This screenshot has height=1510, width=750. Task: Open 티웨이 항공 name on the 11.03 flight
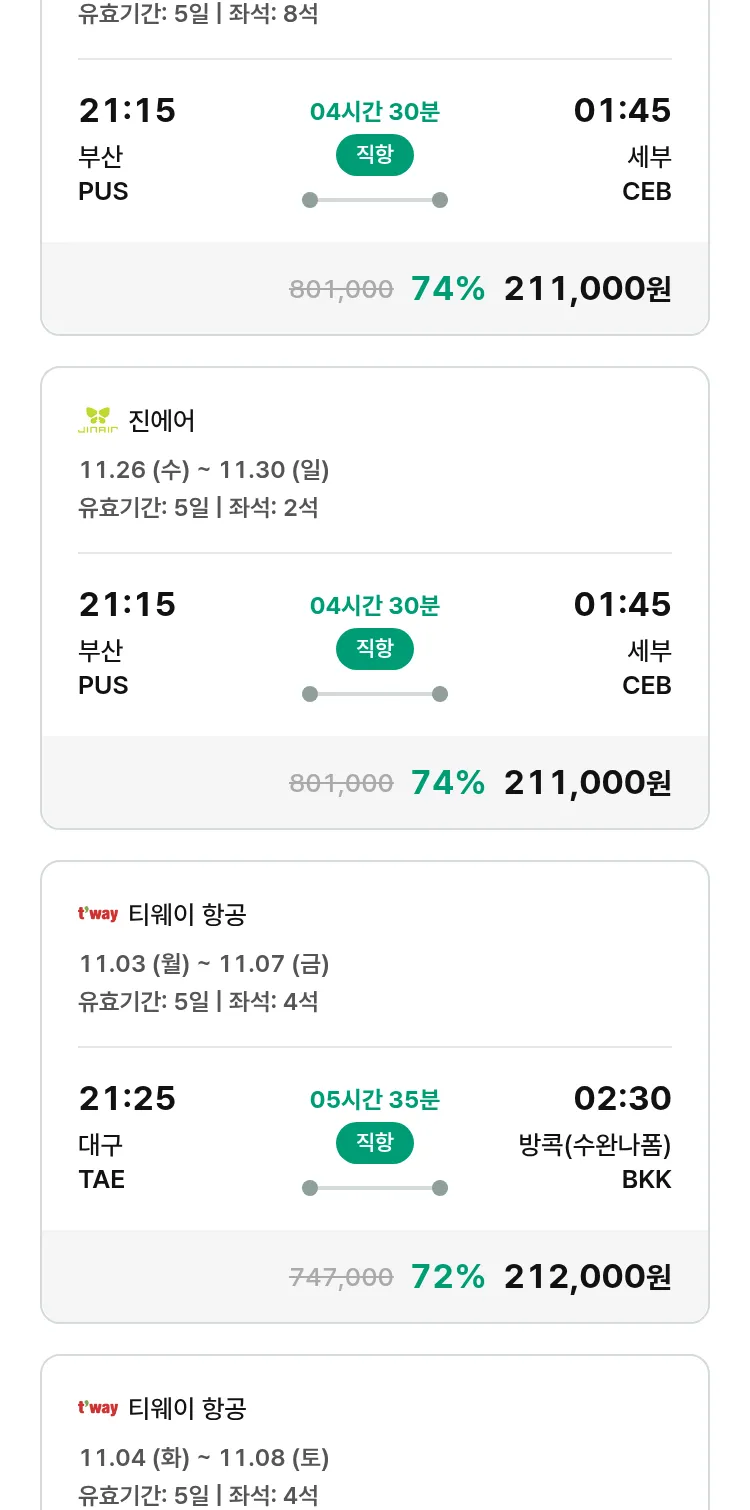[187, 914]
